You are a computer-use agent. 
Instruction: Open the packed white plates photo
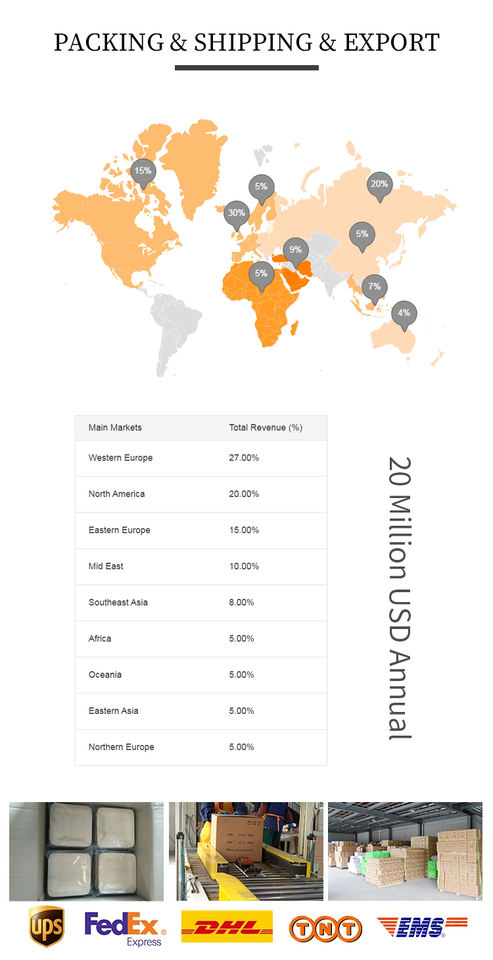tap(86, 851)
